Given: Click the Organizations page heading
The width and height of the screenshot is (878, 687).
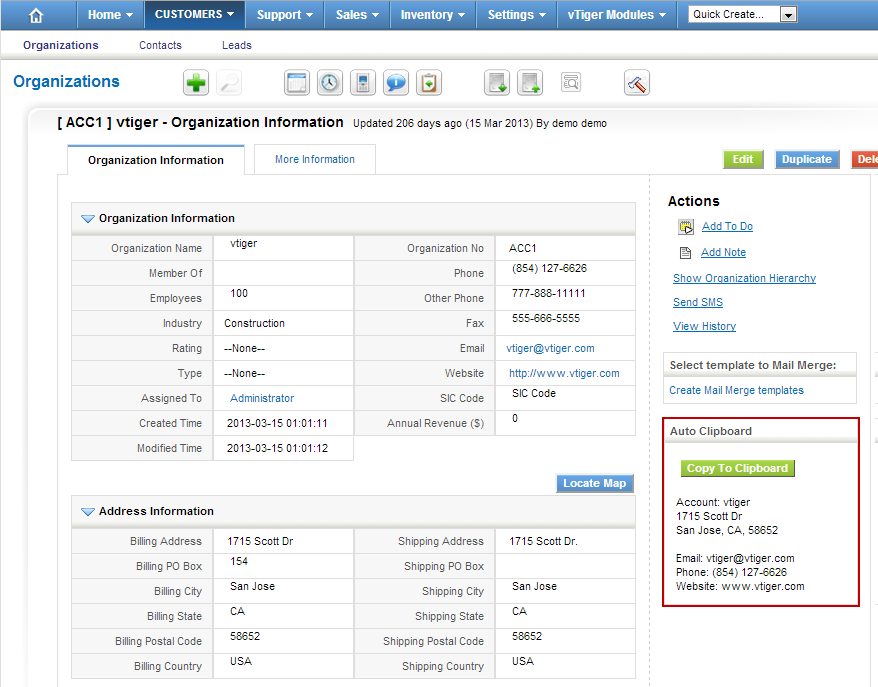Looking at the screenshot, I should (x=66, y=82).
